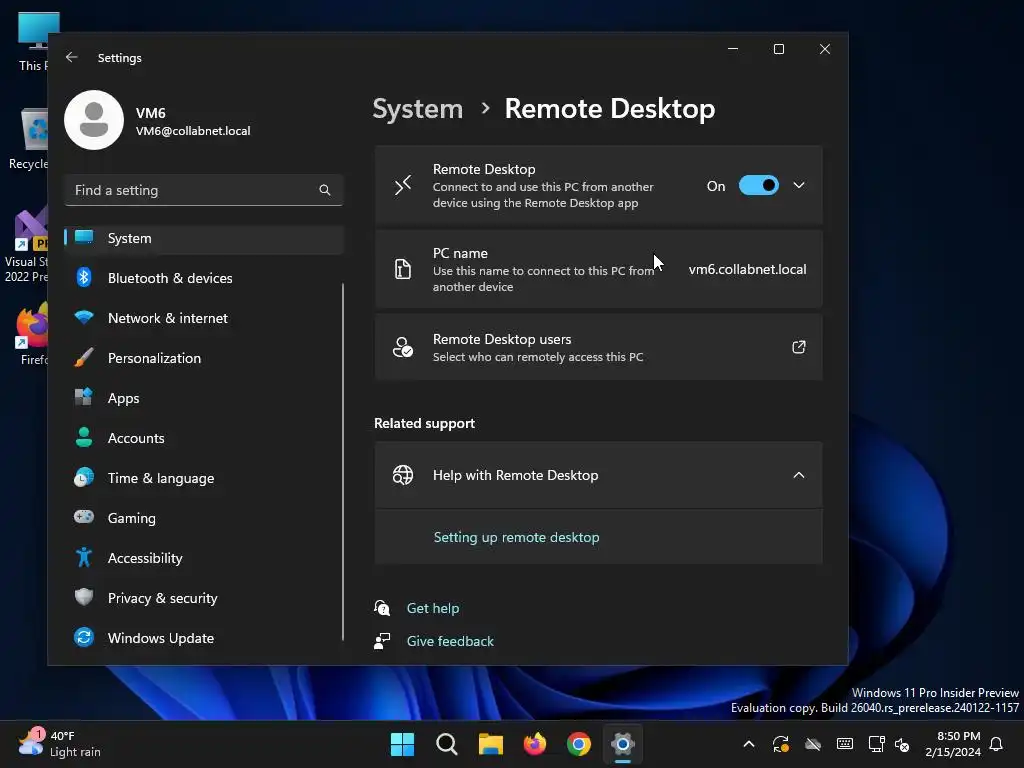Click the Privacy & security shield icon

coord(84,597)
